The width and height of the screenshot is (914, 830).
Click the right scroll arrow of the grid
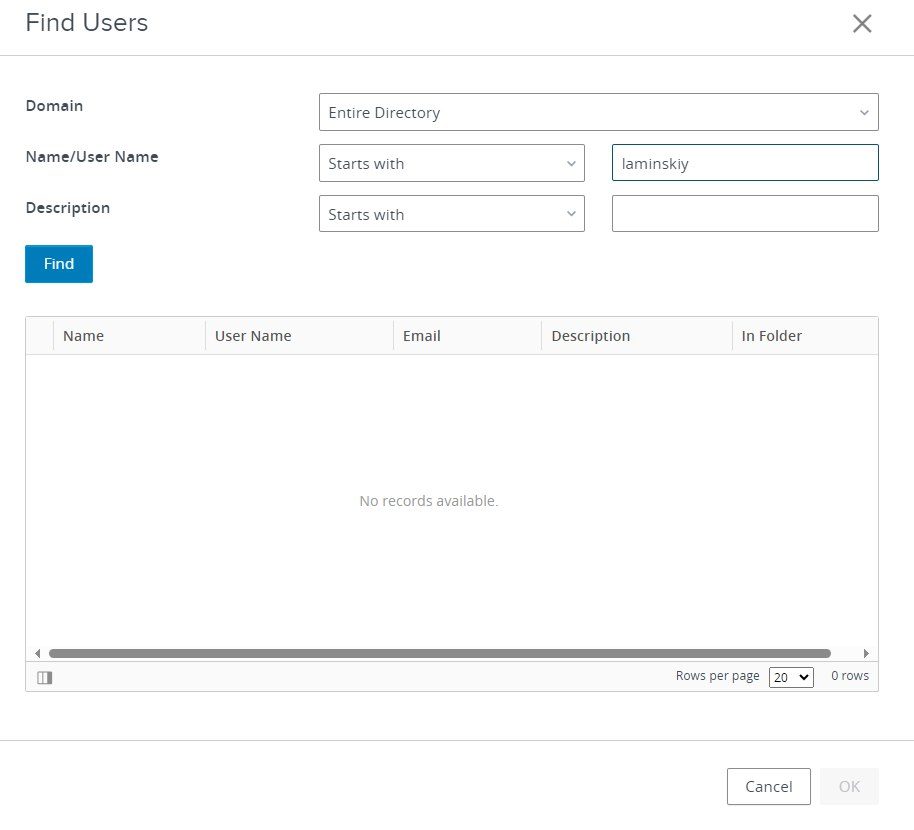[x=866, y=653]
